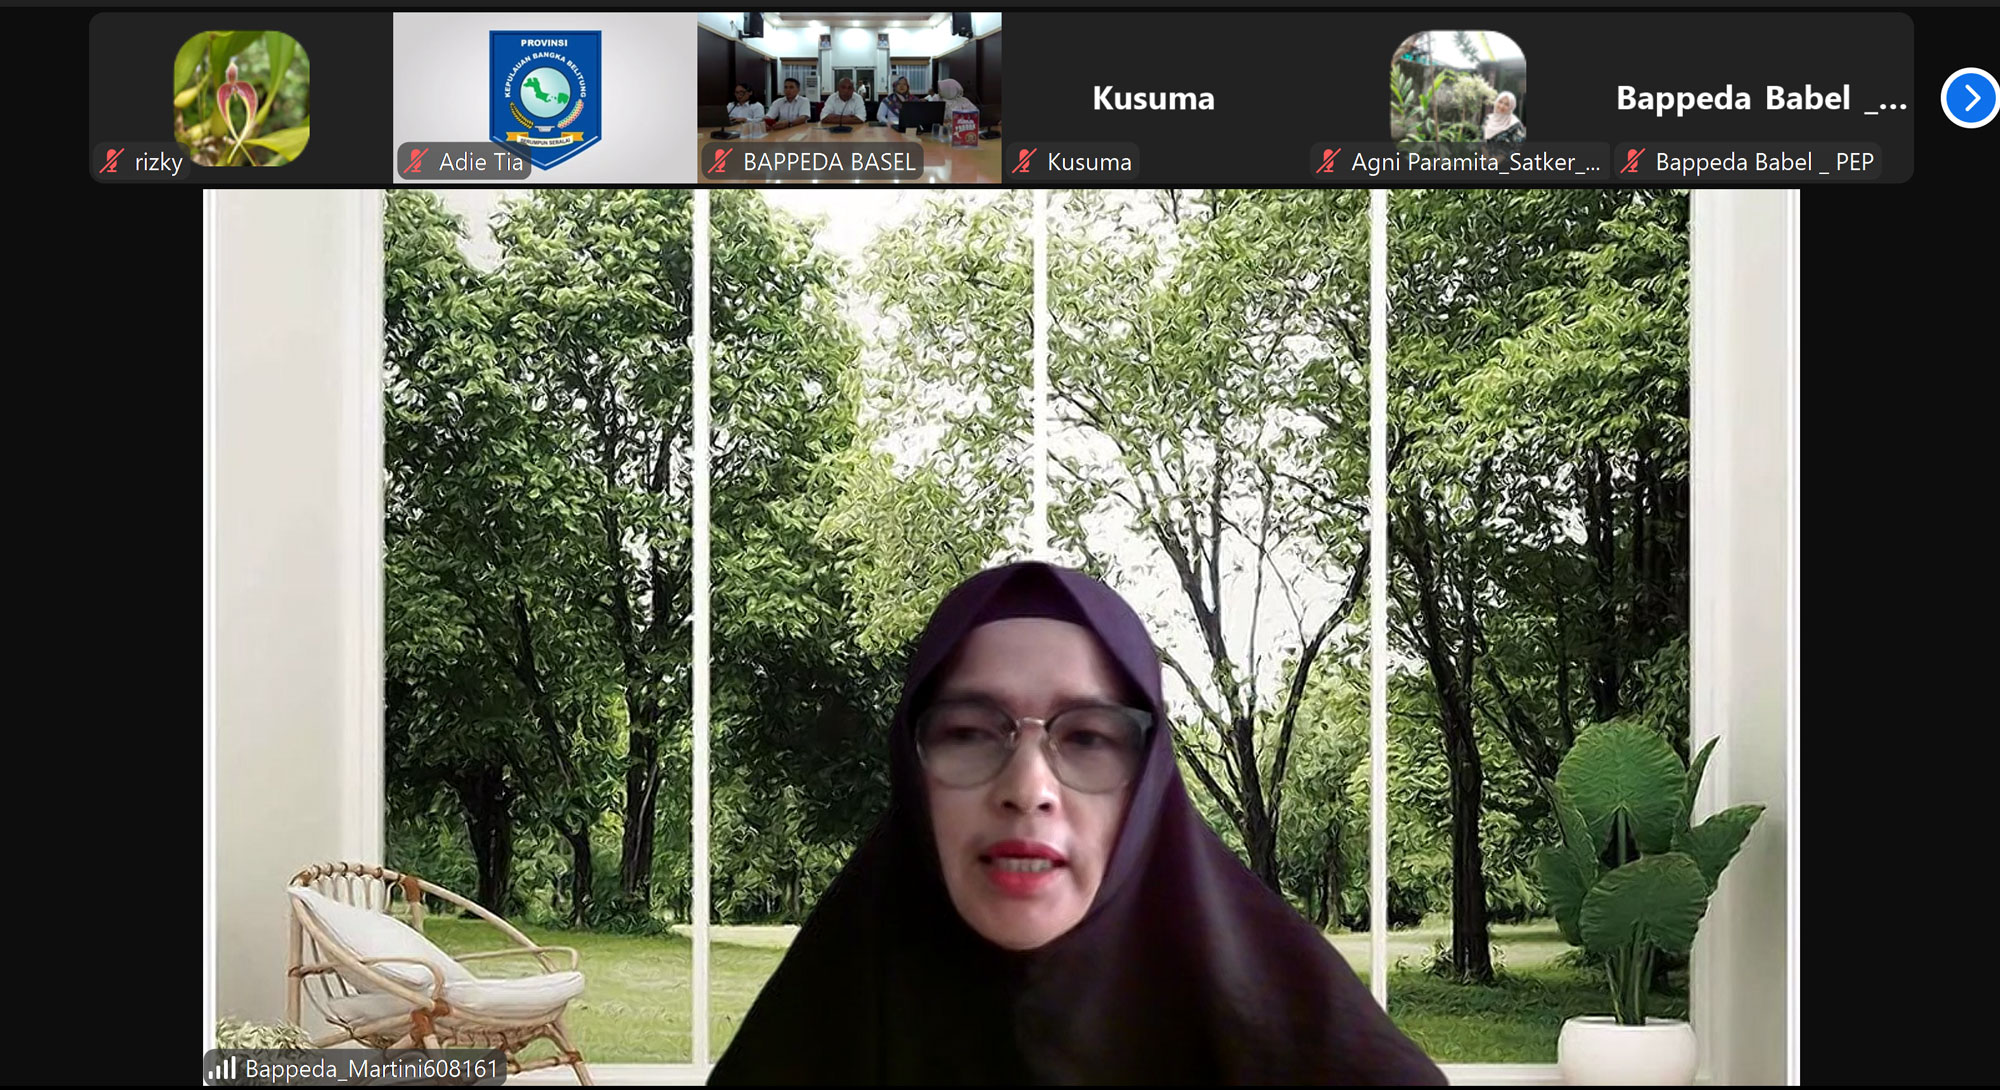Click the rizky name label
The width and height of the screenshot is (2000, 1090).
click(x=158, y=162)
